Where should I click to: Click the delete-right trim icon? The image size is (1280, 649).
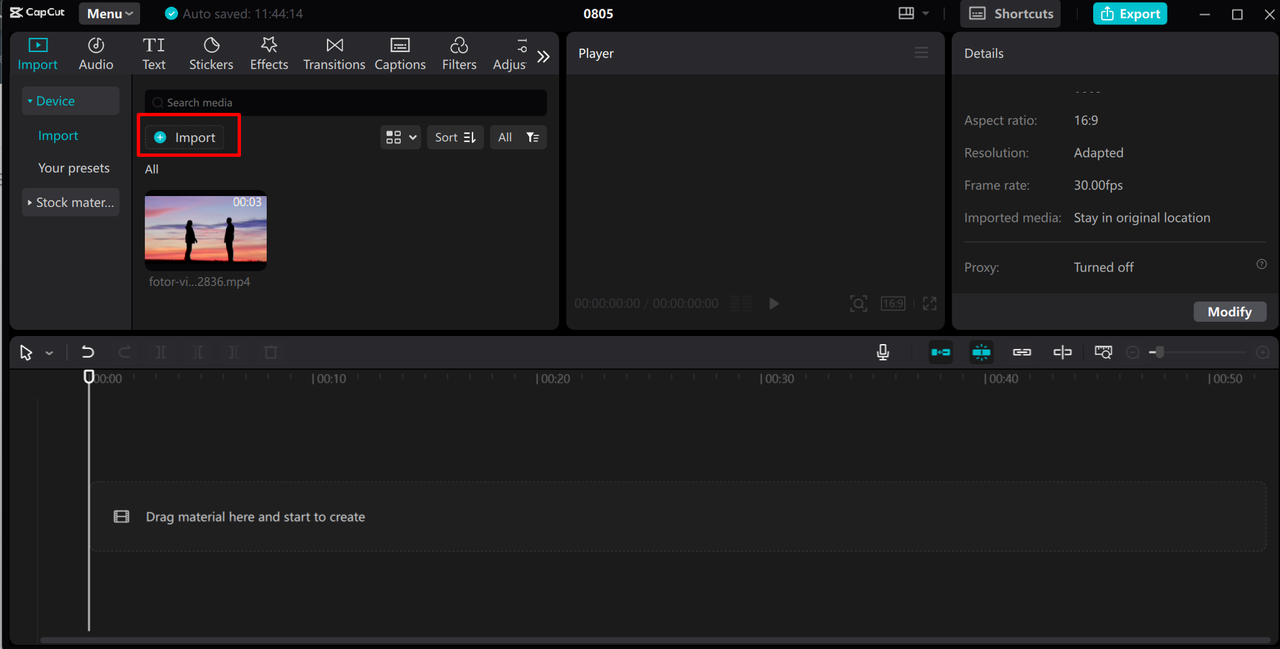233,353
